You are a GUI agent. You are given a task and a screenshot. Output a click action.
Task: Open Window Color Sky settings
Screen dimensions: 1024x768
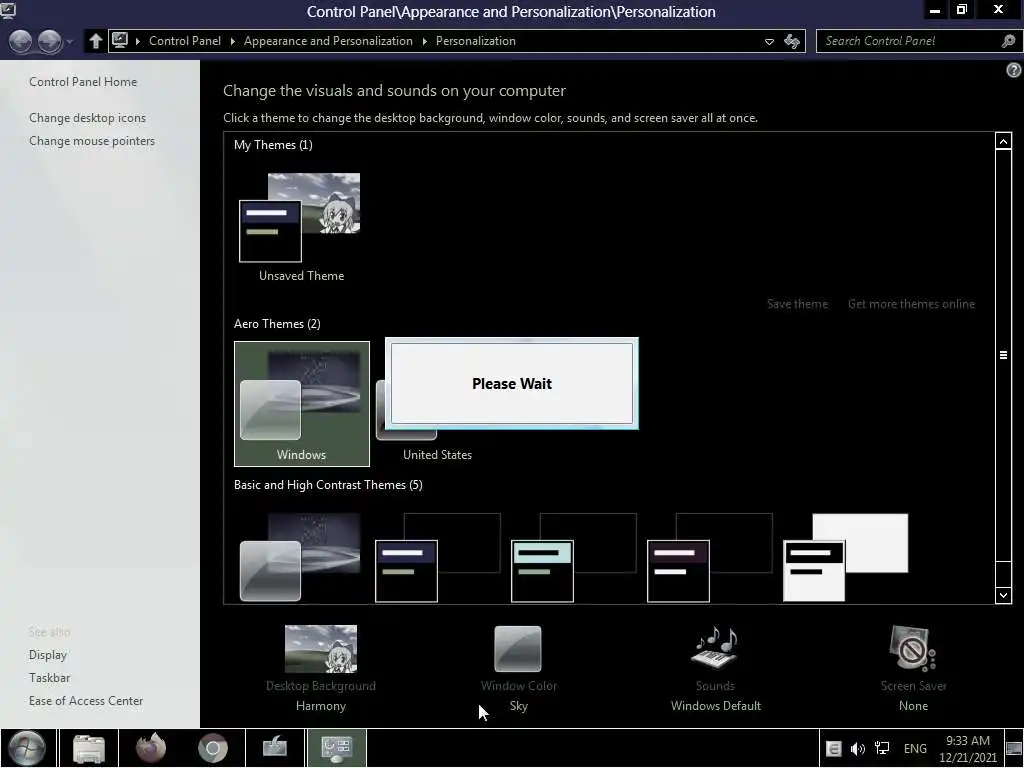(519, 669)
